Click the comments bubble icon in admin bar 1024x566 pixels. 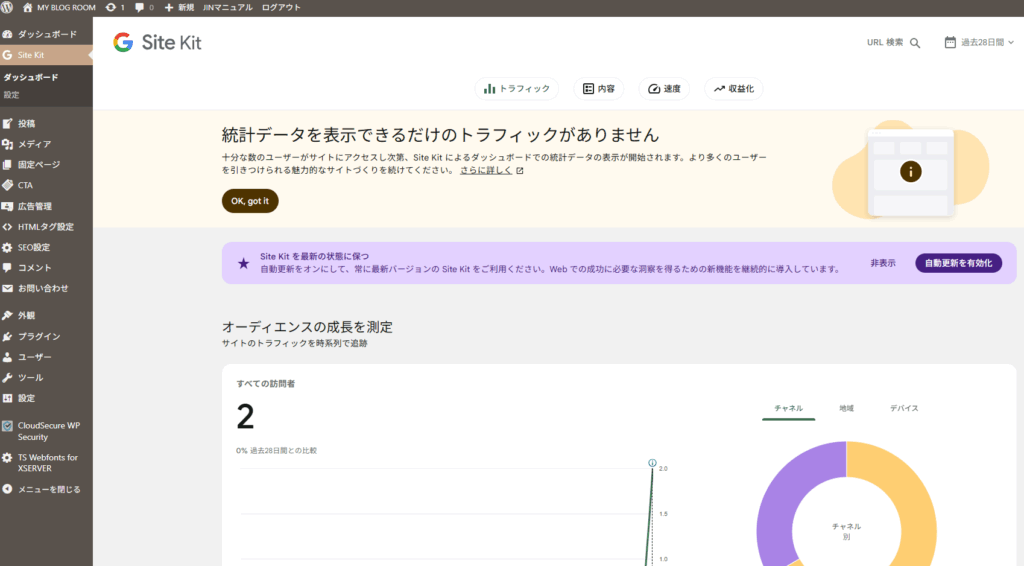(x=139, y=7)
